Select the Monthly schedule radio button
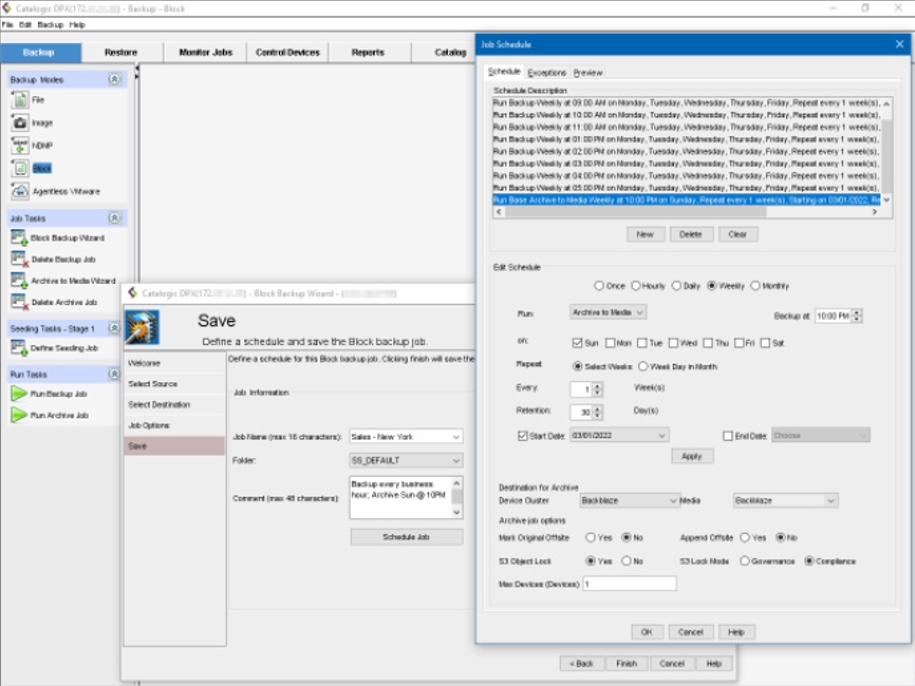915x686 pixels. pyautogui.click(x=756, y=286)
